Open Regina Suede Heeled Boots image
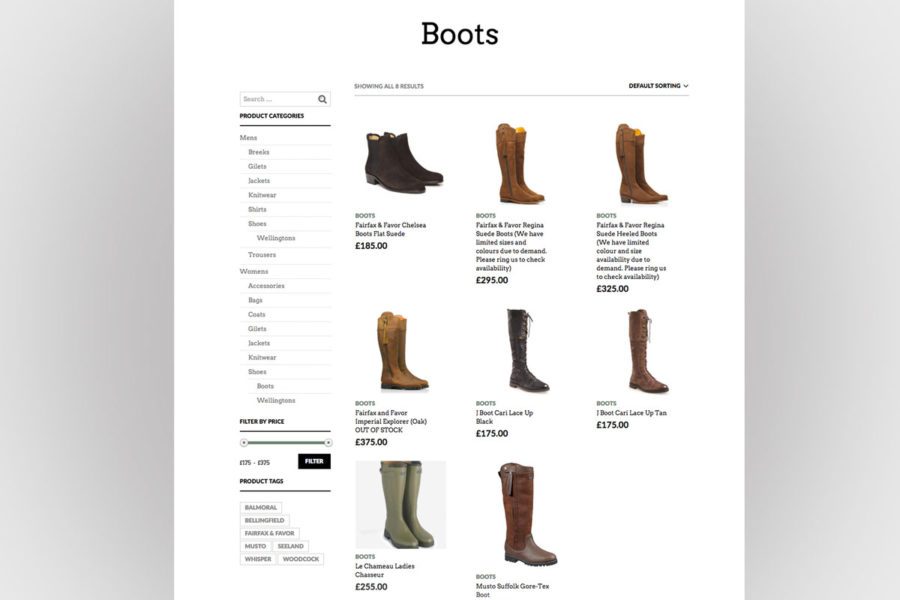The image size is (900, 600). pos(641,163)
